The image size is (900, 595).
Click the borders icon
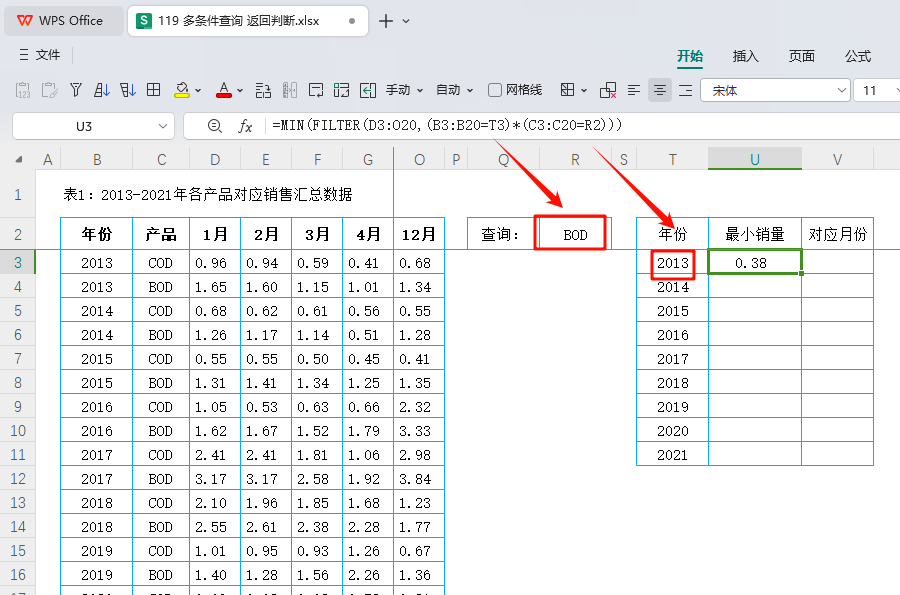click(x=567, y=90)
